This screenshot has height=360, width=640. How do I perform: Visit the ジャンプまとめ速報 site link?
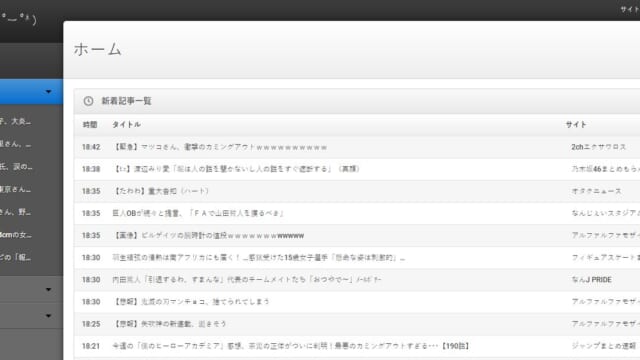(x=604, y=346)
